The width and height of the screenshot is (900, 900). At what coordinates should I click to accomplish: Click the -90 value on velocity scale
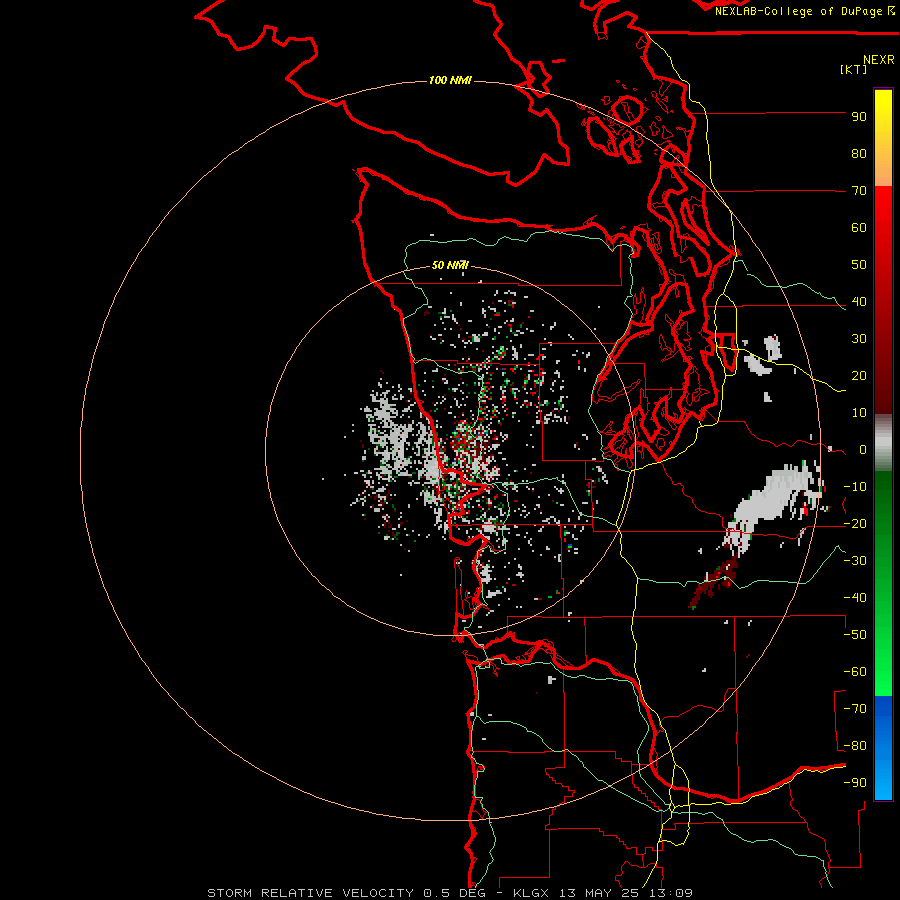[855, 783]
